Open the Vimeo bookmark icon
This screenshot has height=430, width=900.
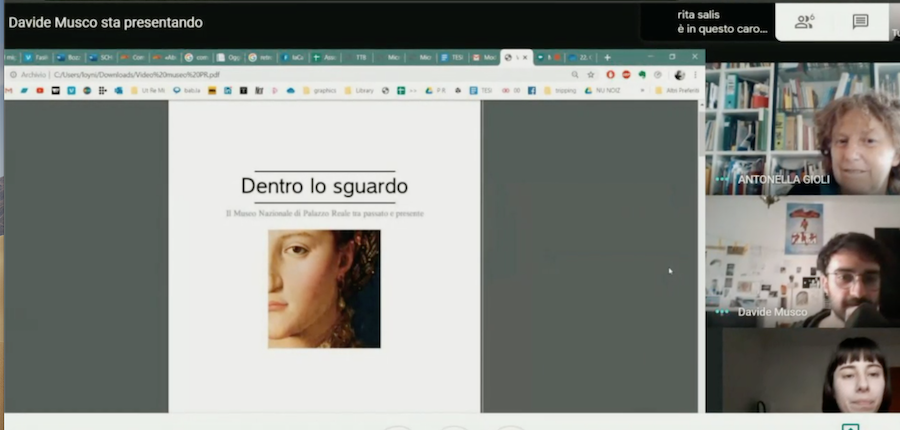point(71,91)
